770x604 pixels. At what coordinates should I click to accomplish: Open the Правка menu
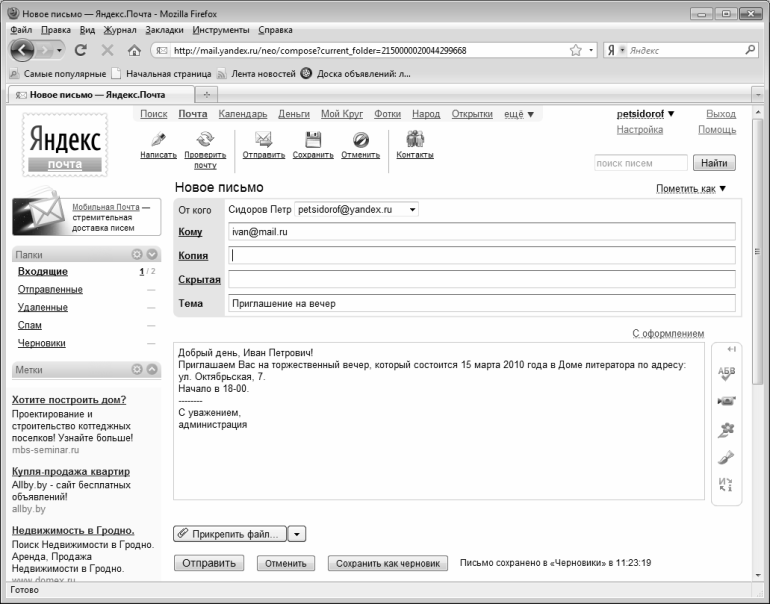pyautogui.click(x=56, y=30)
